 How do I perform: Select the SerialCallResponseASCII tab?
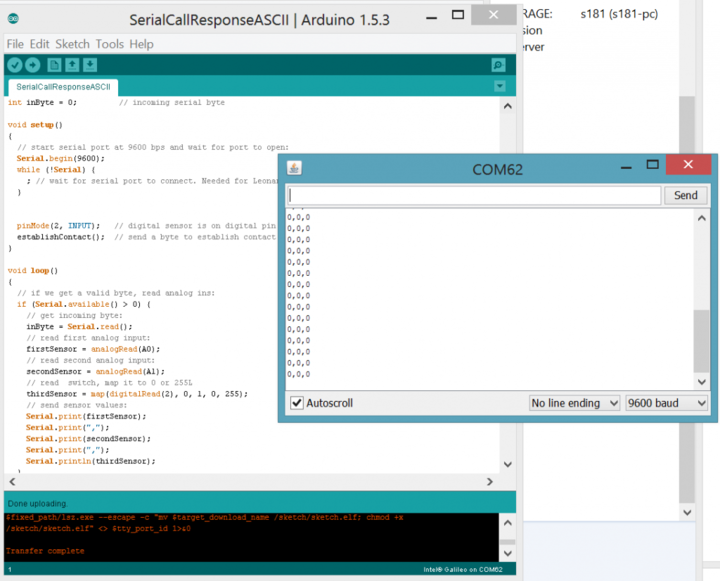pyautogui.click(x=63, y=87)
